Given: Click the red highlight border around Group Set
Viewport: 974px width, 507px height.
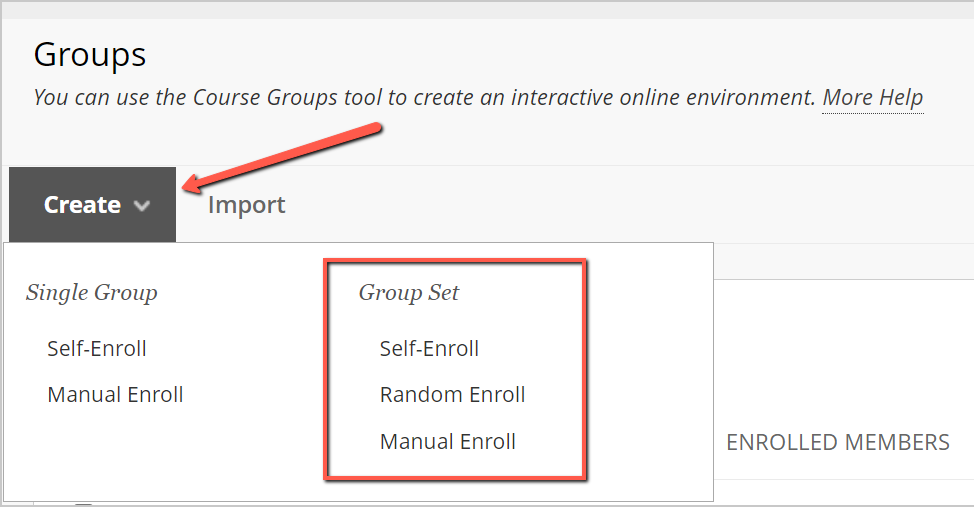Looking at the screenshot, I should (585, 370).
